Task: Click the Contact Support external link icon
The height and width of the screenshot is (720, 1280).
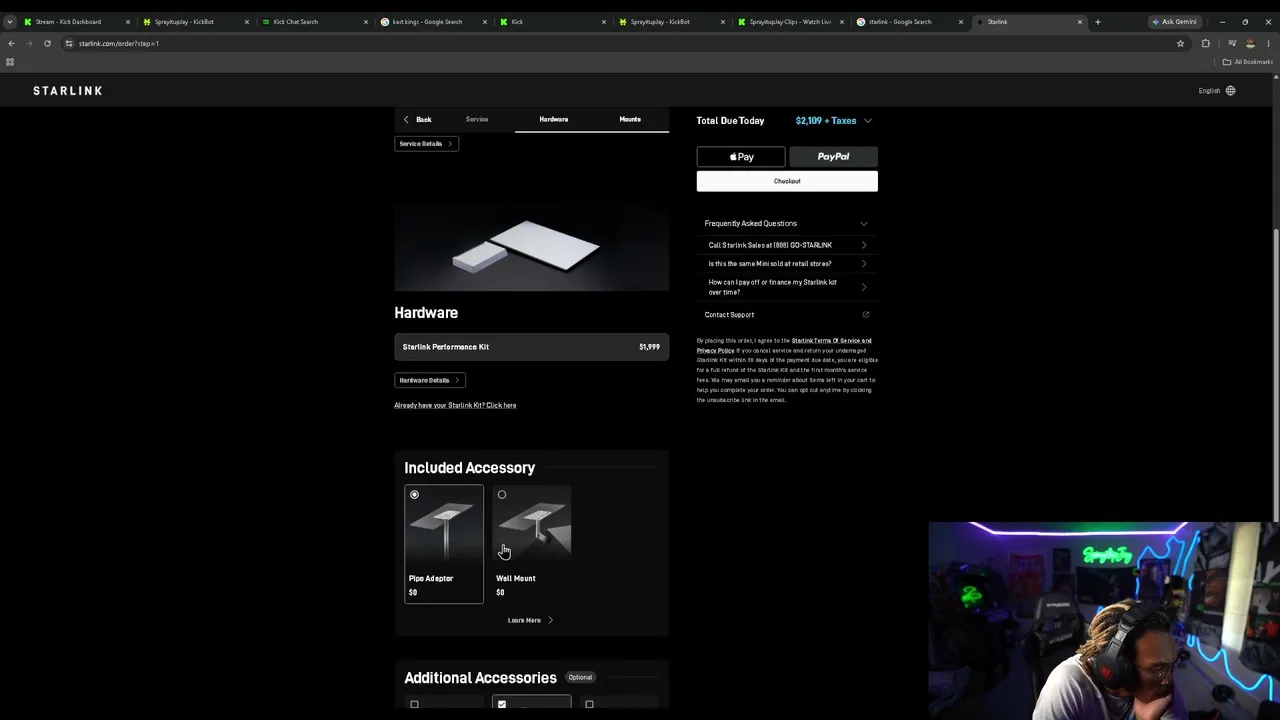Action: pos(865,315)
